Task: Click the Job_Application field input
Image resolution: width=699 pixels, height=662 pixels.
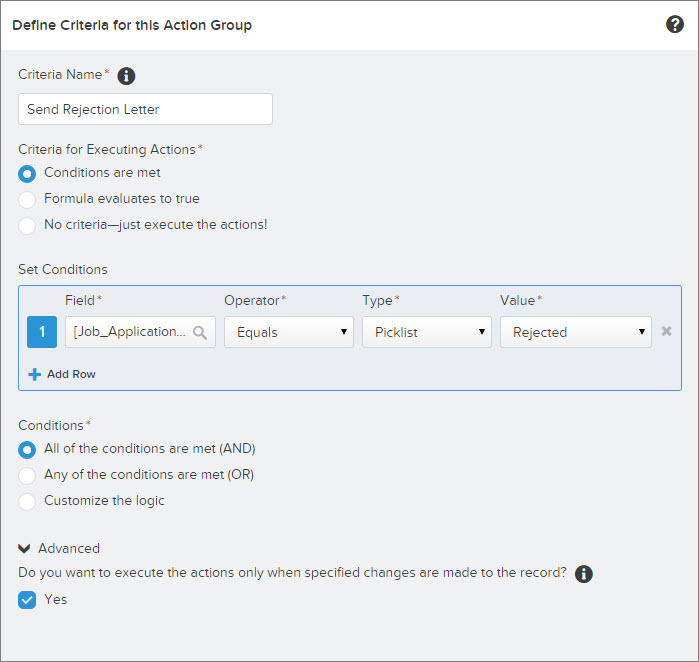Action: click(140, 332)
